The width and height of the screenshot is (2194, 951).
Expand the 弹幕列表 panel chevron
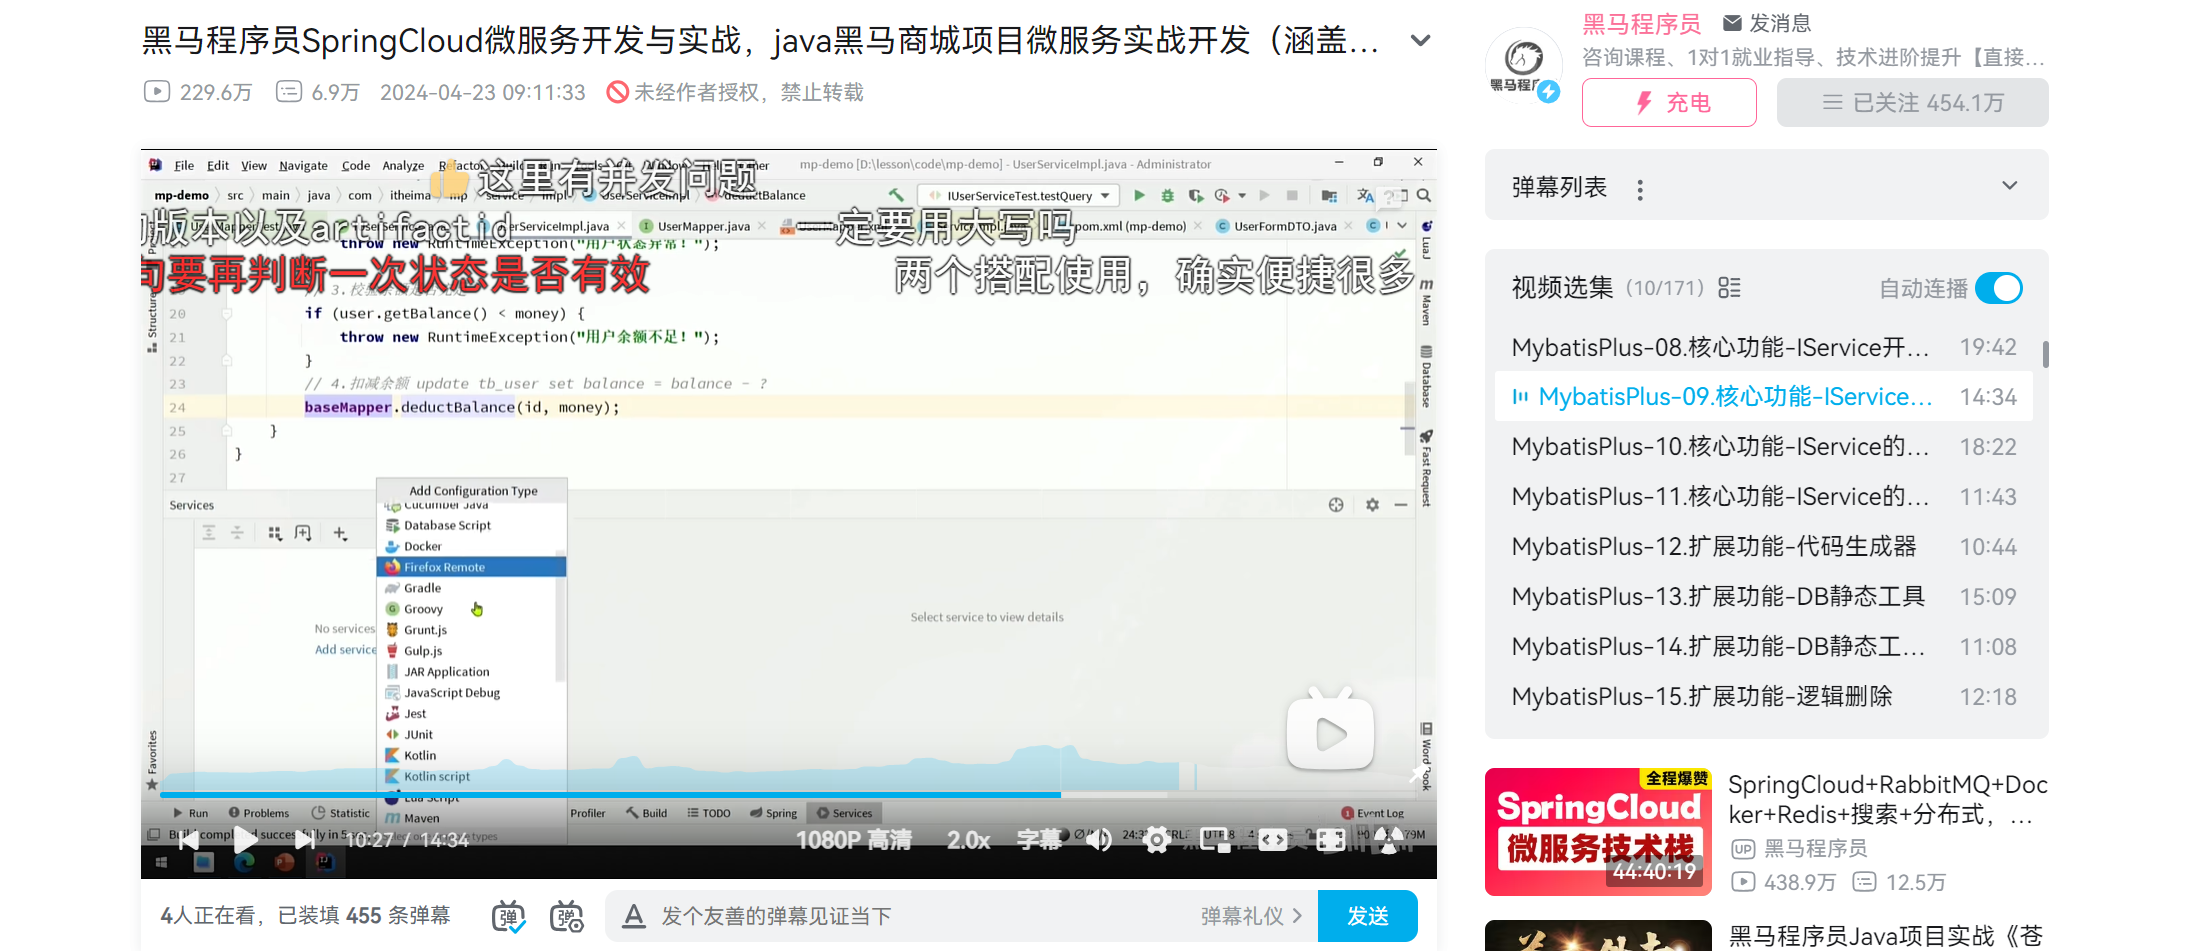tap(2010, 186)
